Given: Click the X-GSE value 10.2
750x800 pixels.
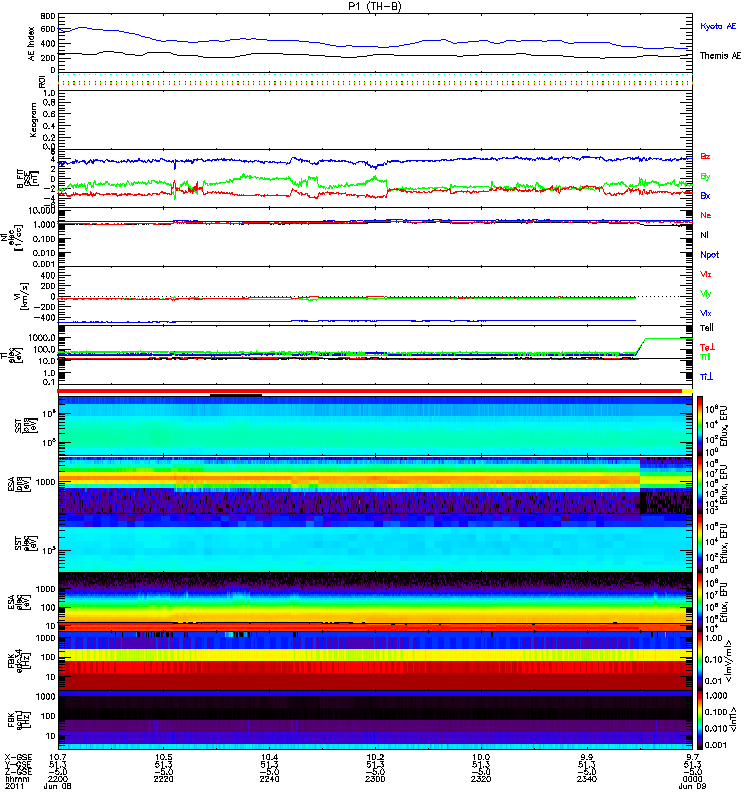Looking at the screenshot, I should click(x=375, y=757).
